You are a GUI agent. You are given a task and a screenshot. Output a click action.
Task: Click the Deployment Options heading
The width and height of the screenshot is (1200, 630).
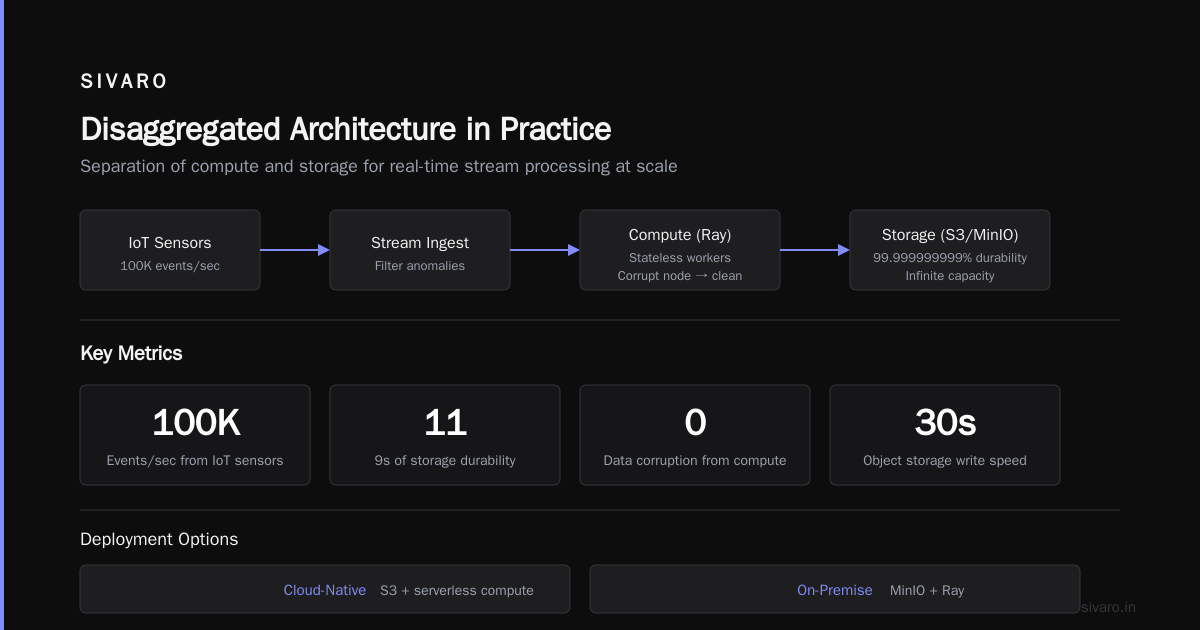point(159,539)
